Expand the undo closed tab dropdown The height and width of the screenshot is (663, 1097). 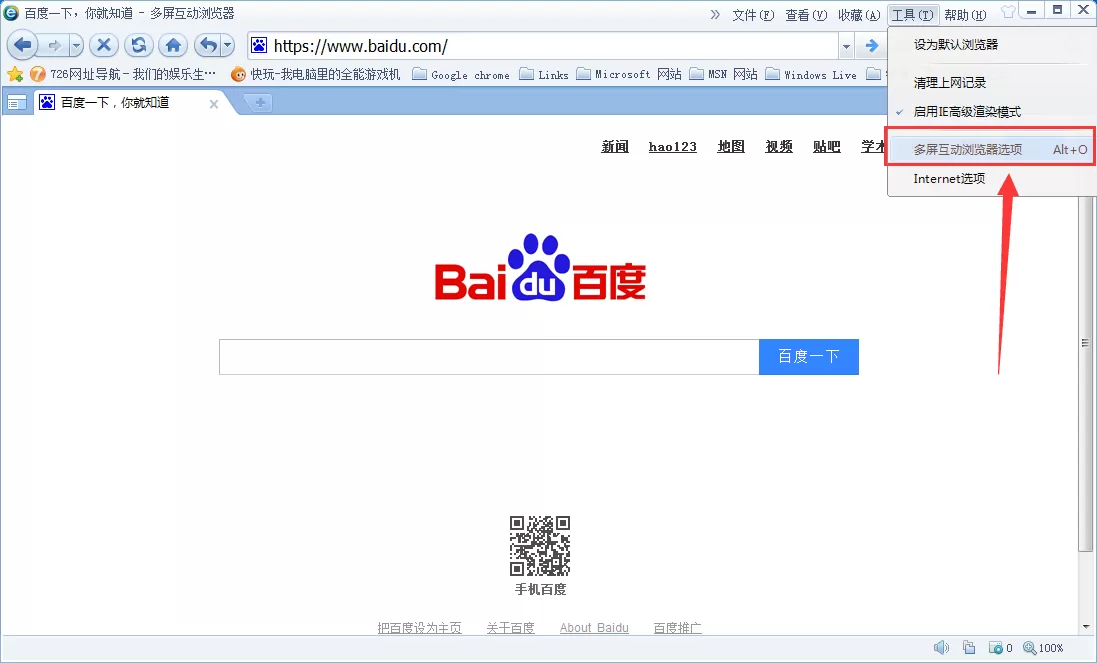click(x=227, y=46)
